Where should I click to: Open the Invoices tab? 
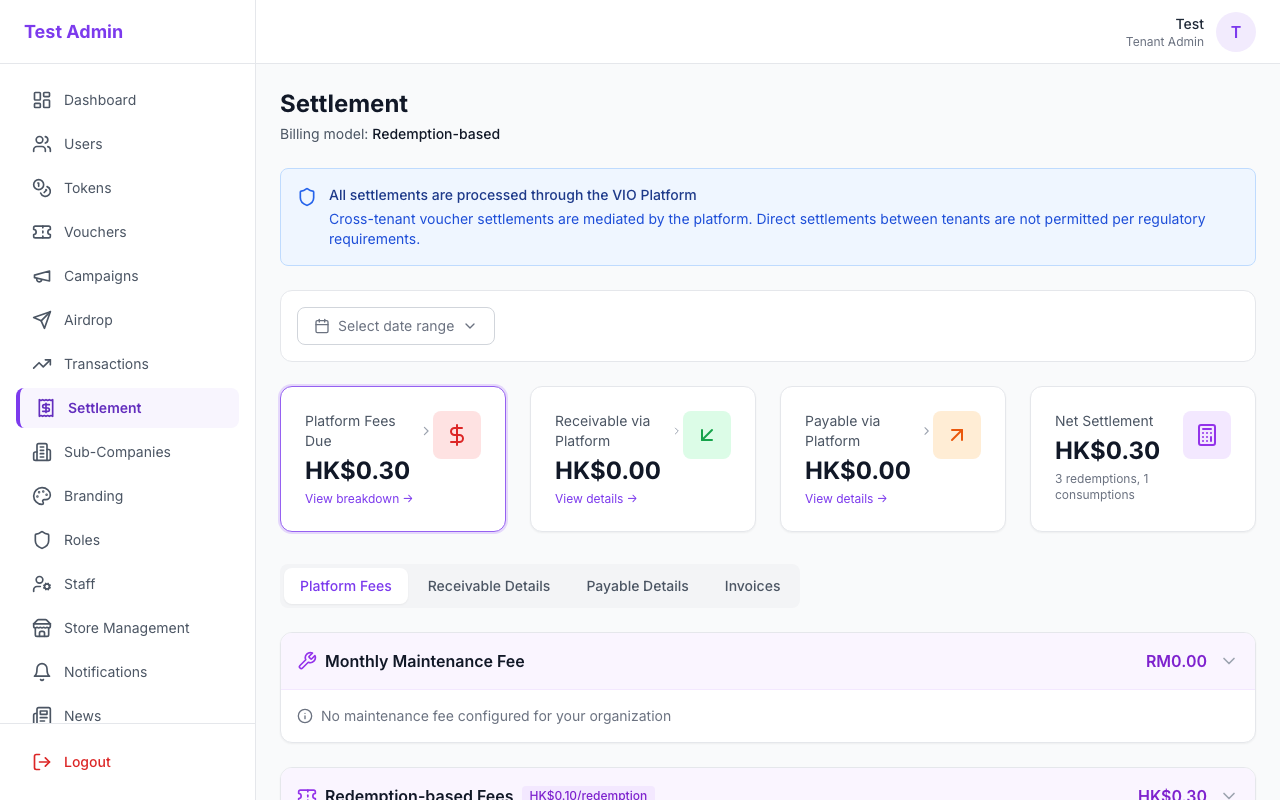(x=752, y=586)
